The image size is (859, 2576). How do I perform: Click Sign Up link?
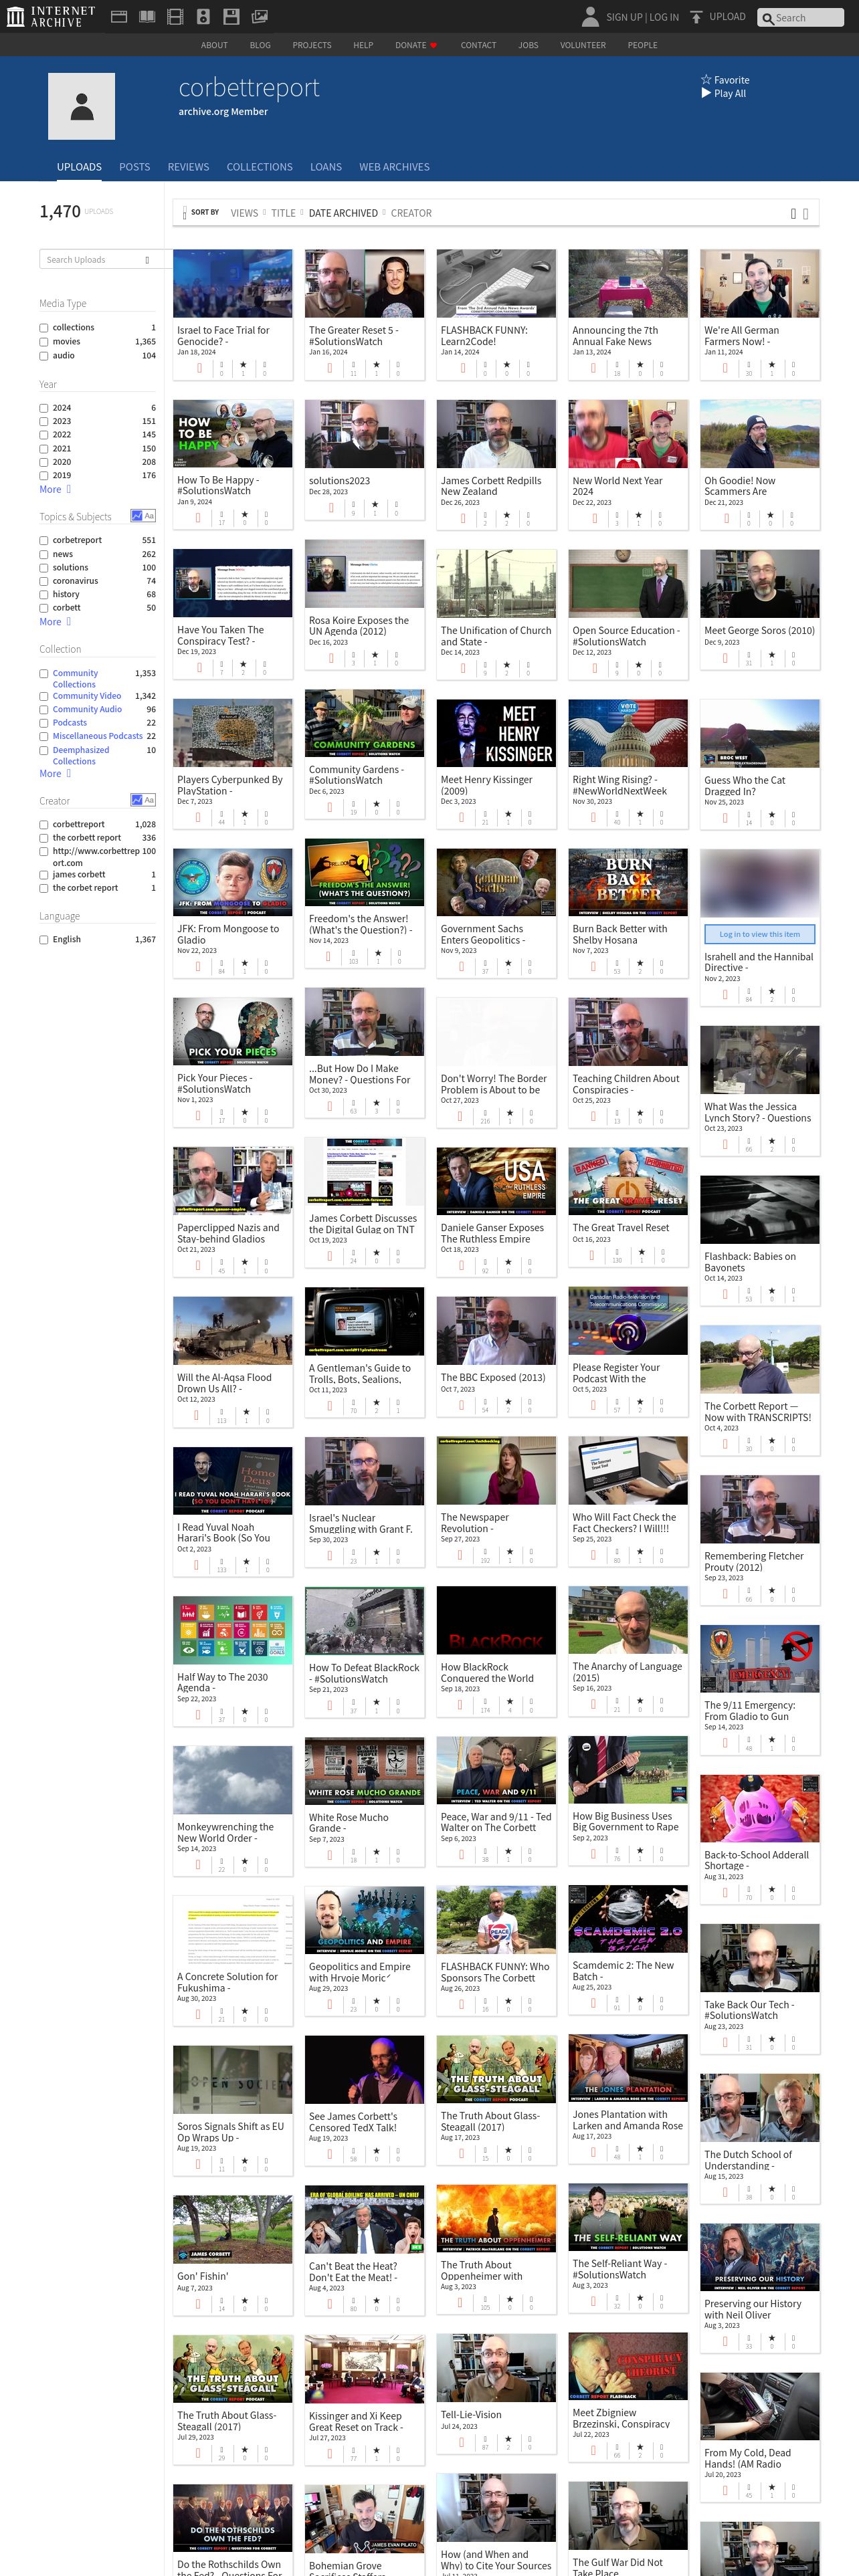[624, 17]
